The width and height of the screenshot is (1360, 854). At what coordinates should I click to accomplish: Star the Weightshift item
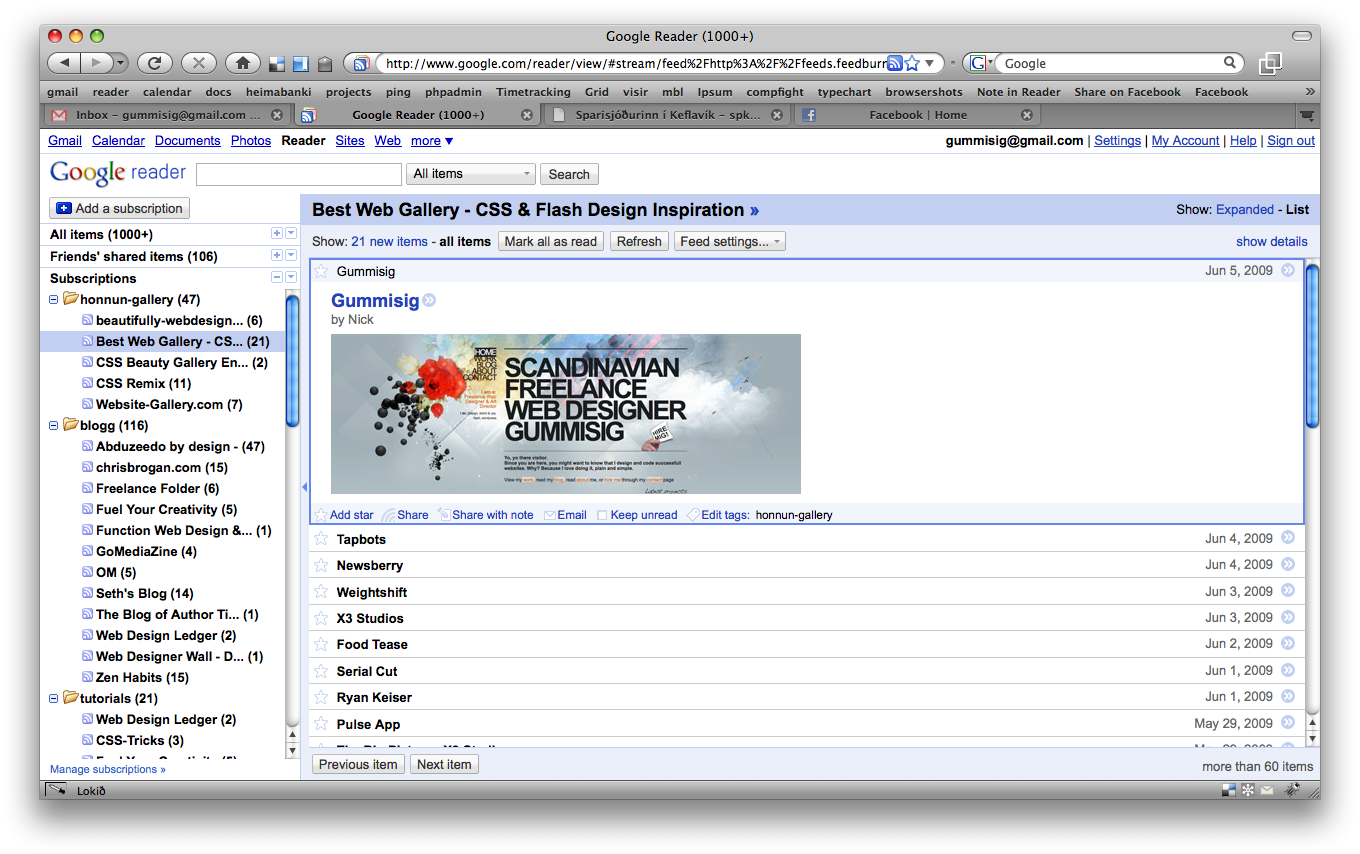(x=321, y=592)
